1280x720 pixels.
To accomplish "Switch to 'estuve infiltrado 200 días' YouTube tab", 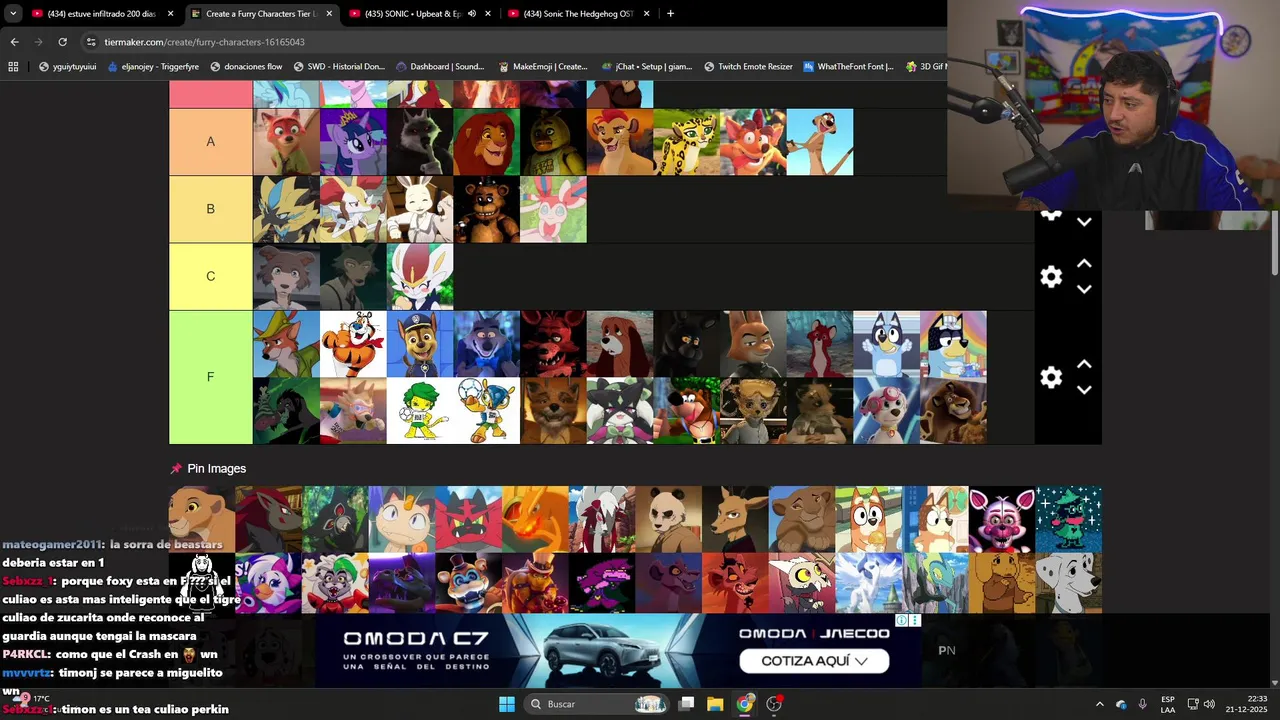I will [x=103, y=14].
